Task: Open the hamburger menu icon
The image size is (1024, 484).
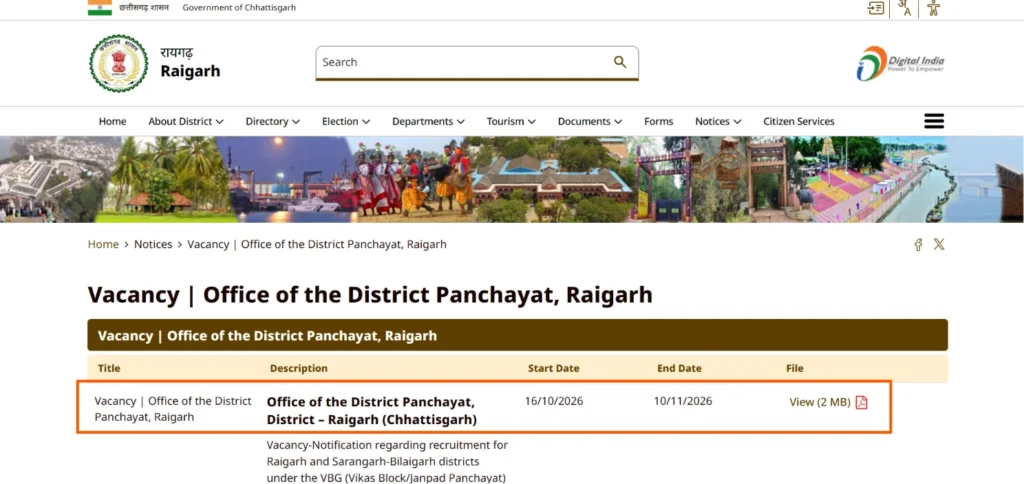Action: click(x=934, y=121)
